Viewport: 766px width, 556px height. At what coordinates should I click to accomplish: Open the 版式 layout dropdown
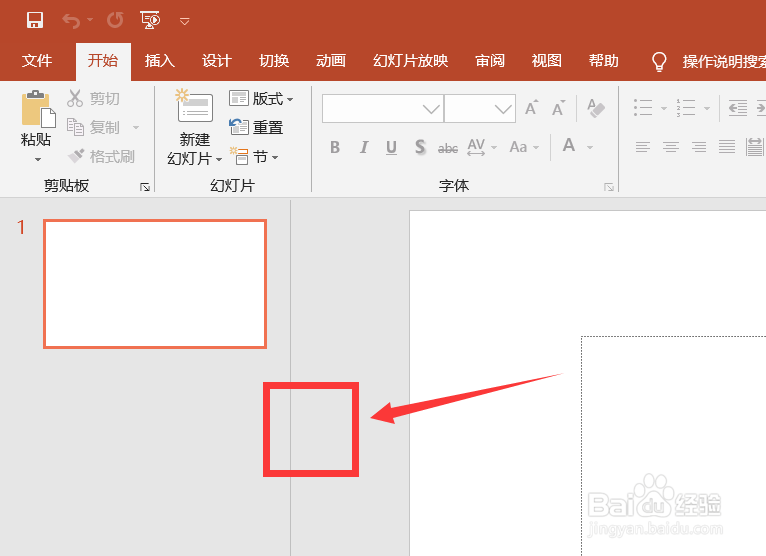[261, 99]
